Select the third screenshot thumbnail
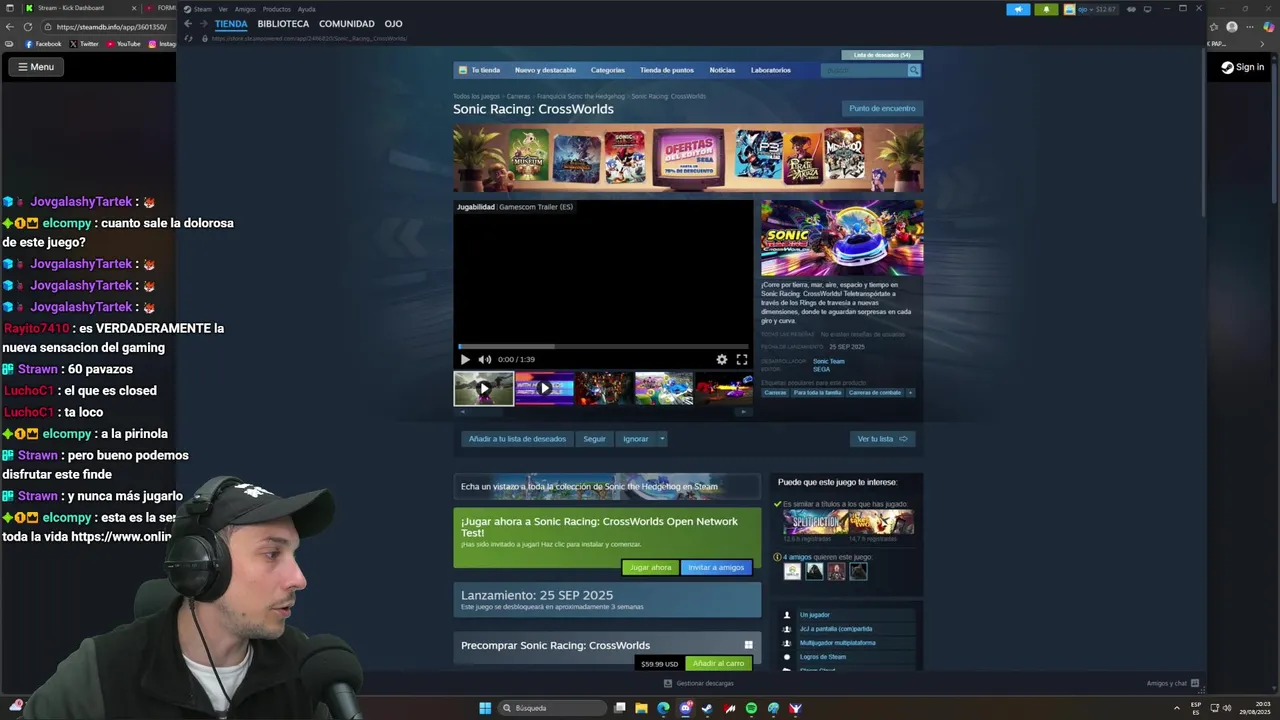The image size is (1280, 720). (604, 388)
